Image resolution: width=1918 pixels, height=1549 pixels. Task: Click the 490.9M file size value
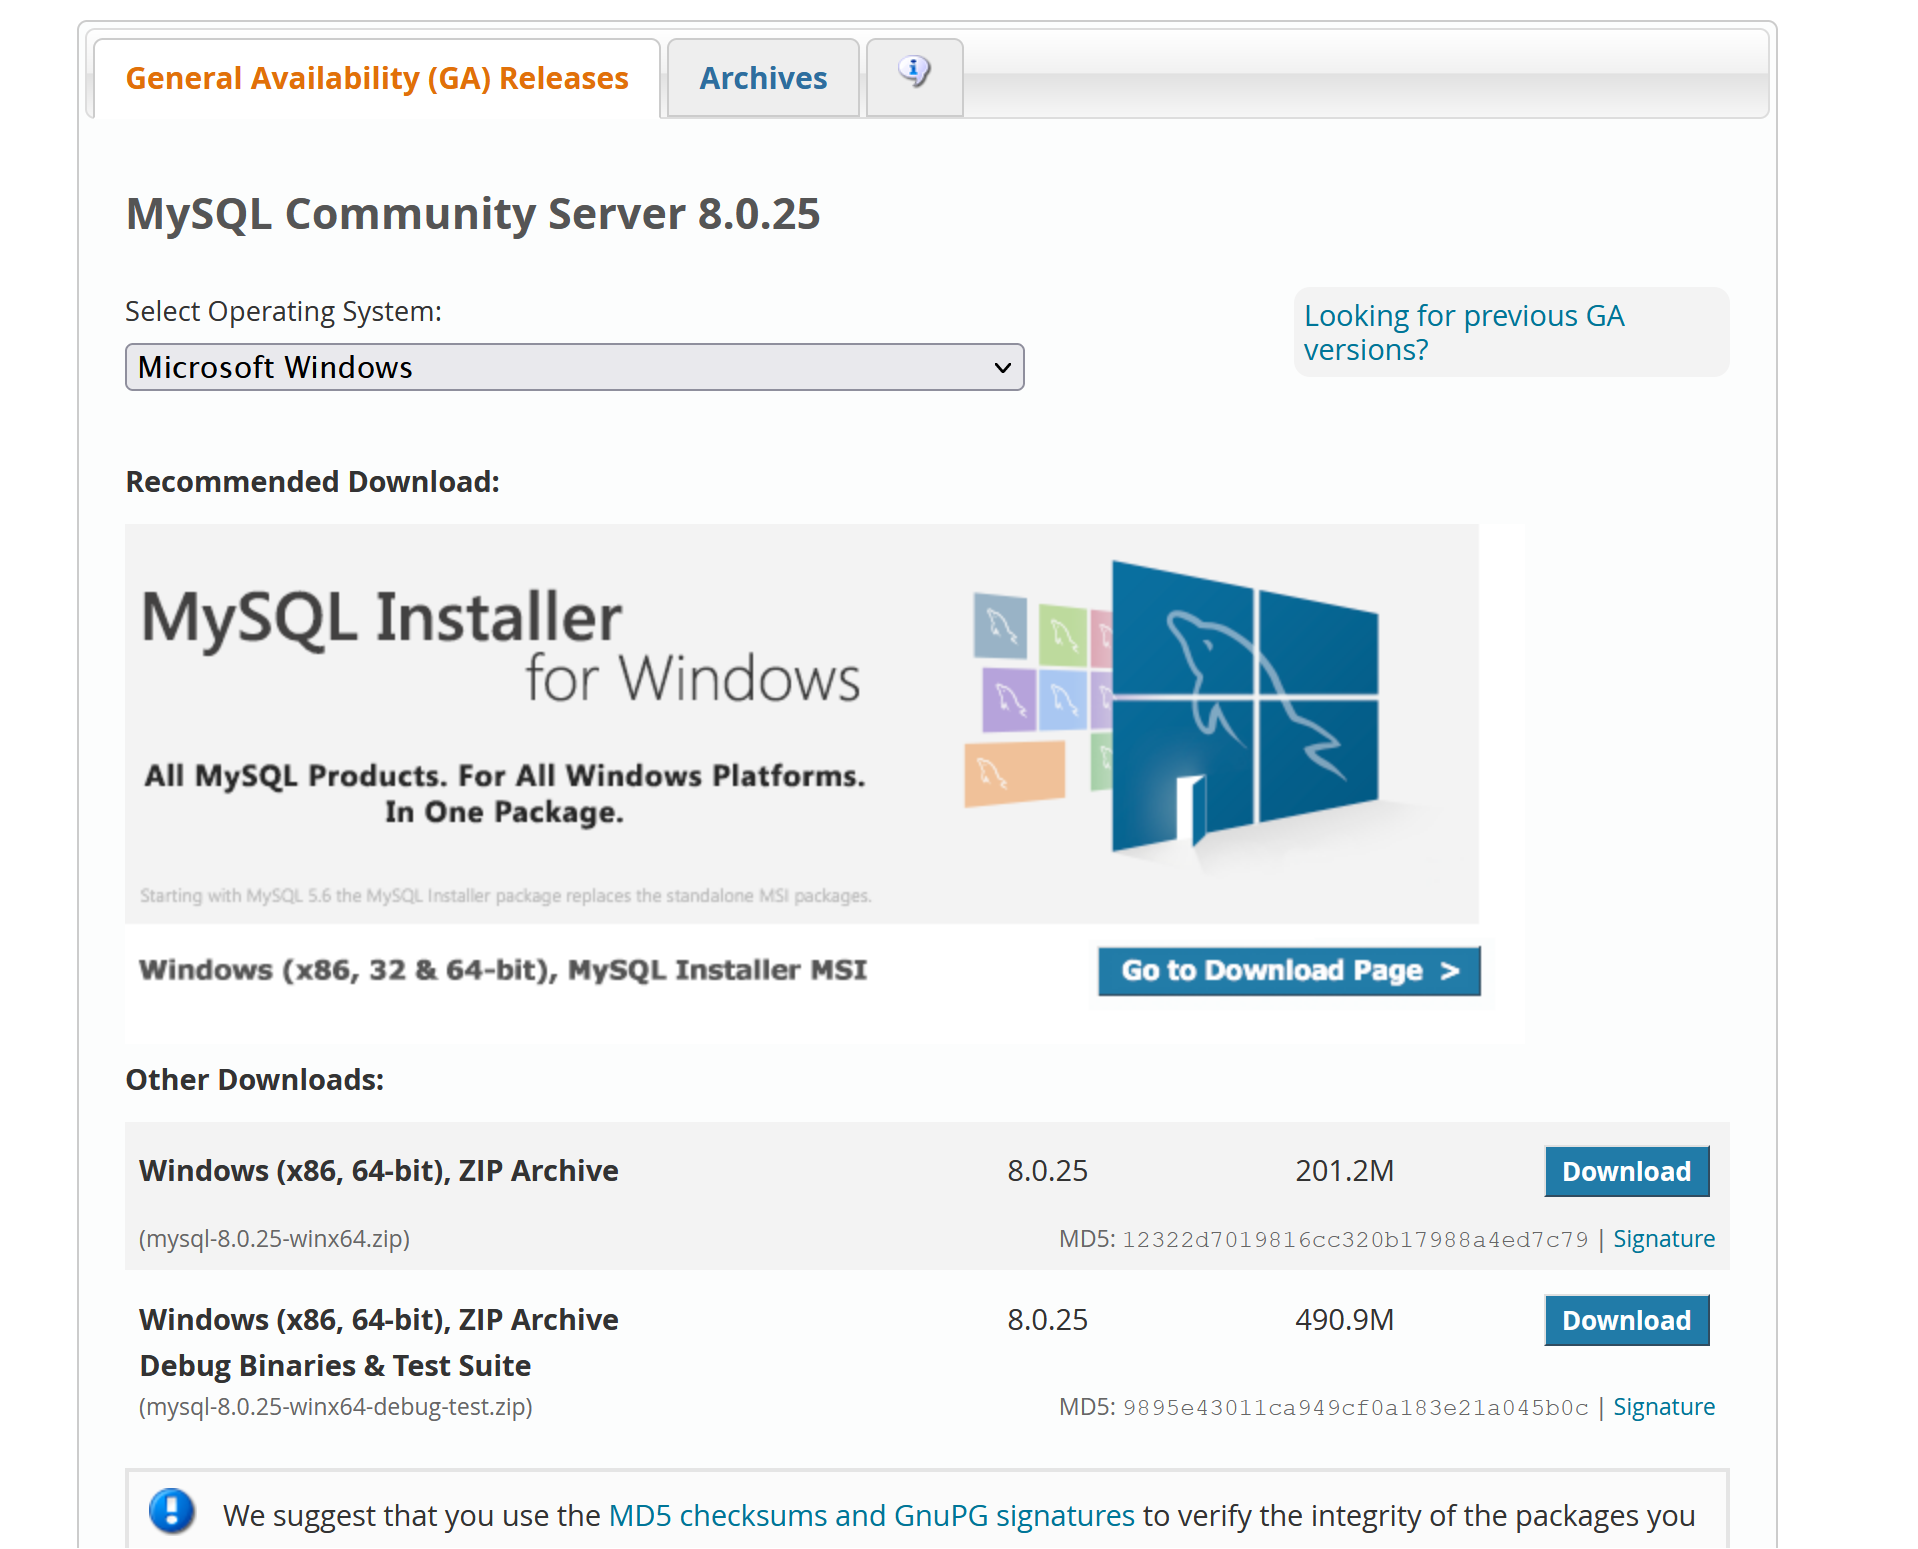[x=1344, y=1320]
